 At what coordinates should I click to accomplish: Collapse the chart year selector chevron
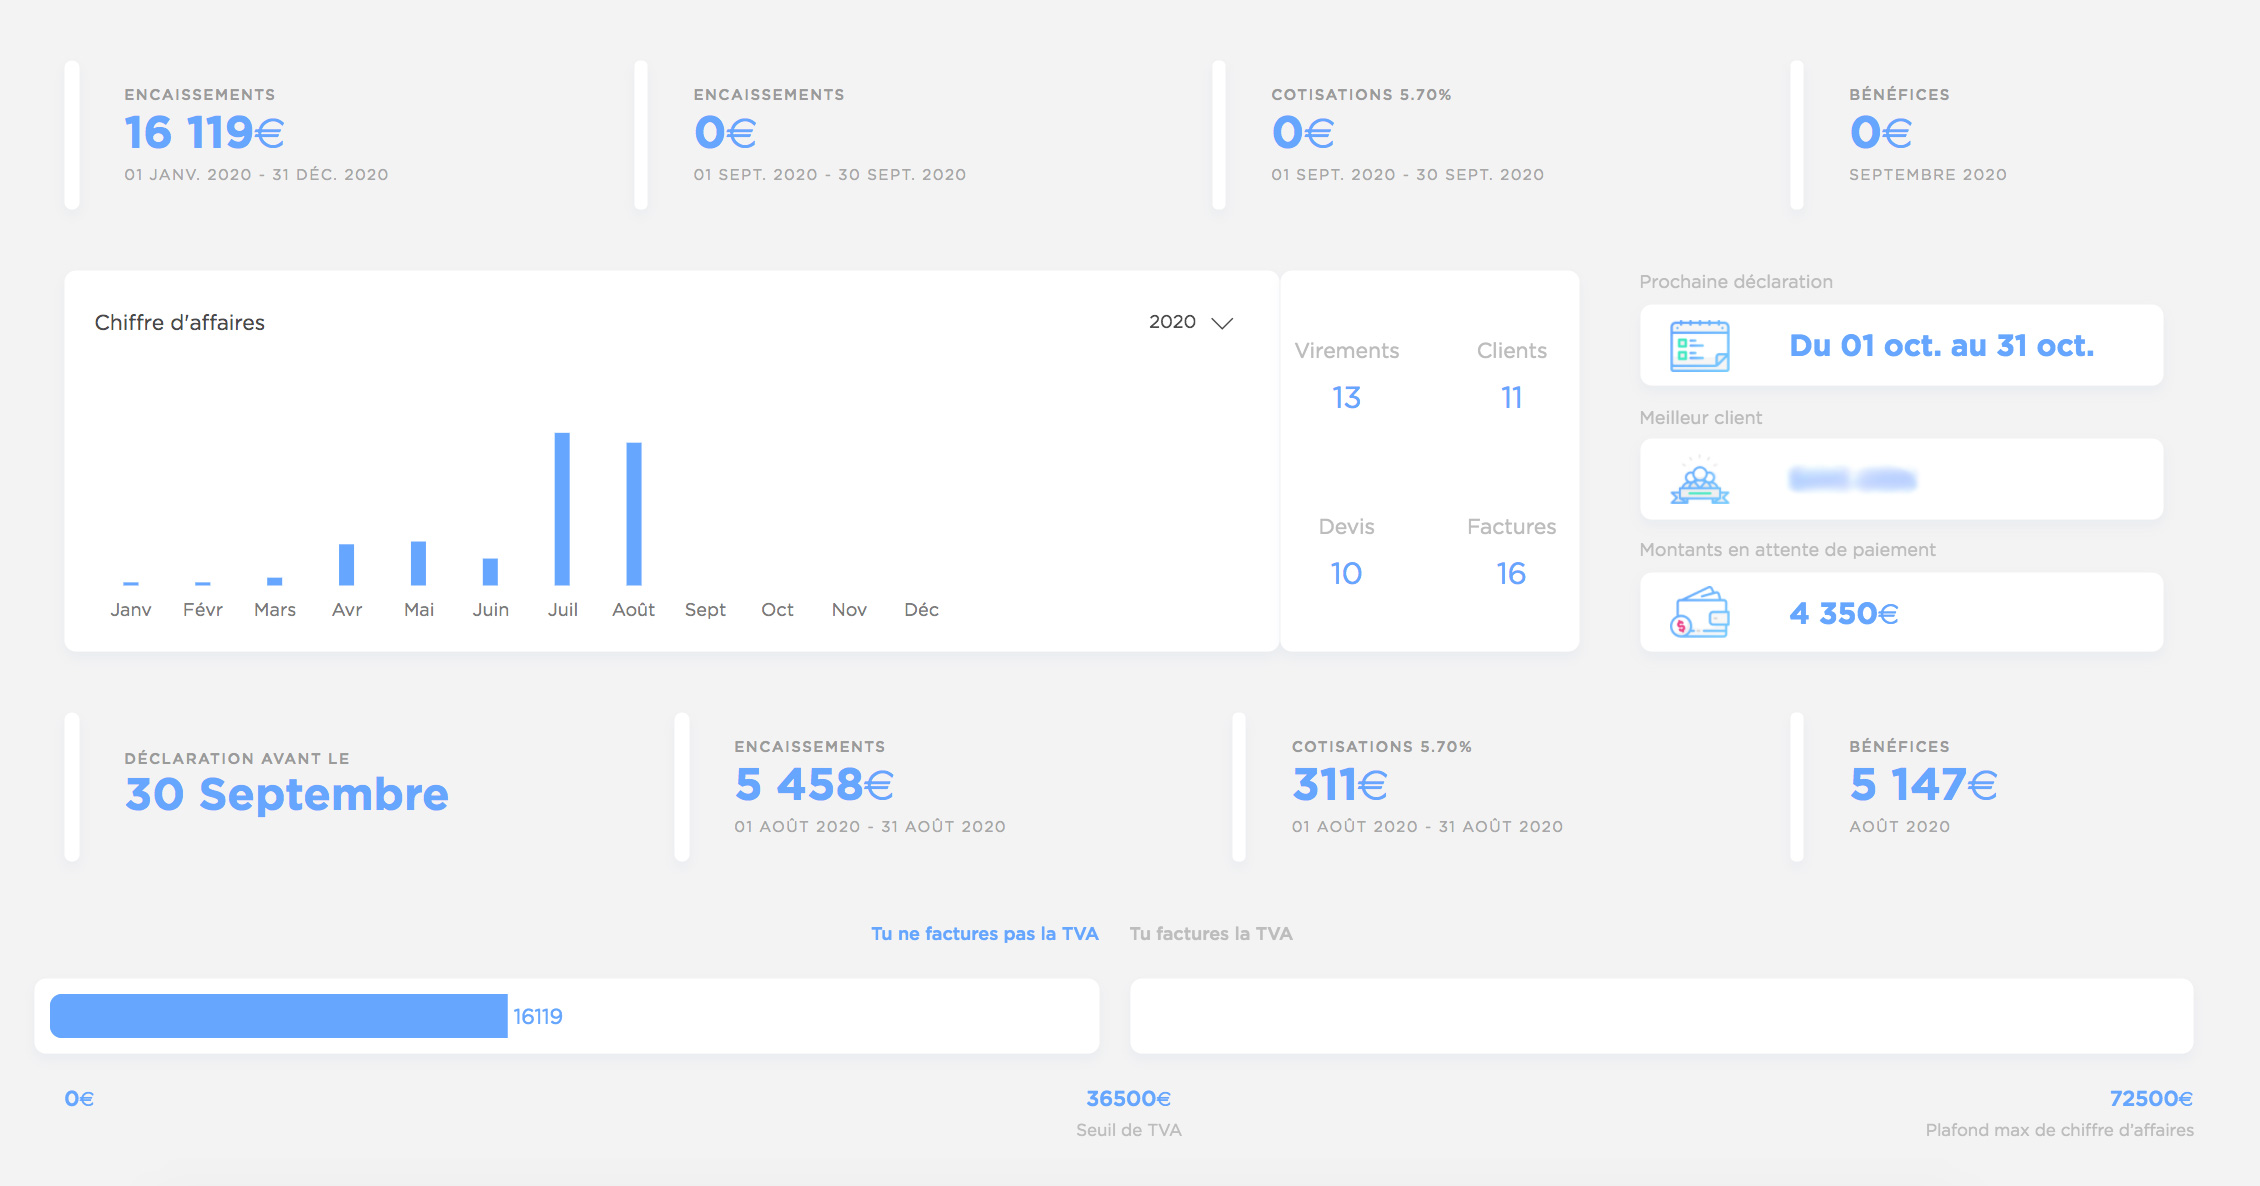(x=1223, y=323)
